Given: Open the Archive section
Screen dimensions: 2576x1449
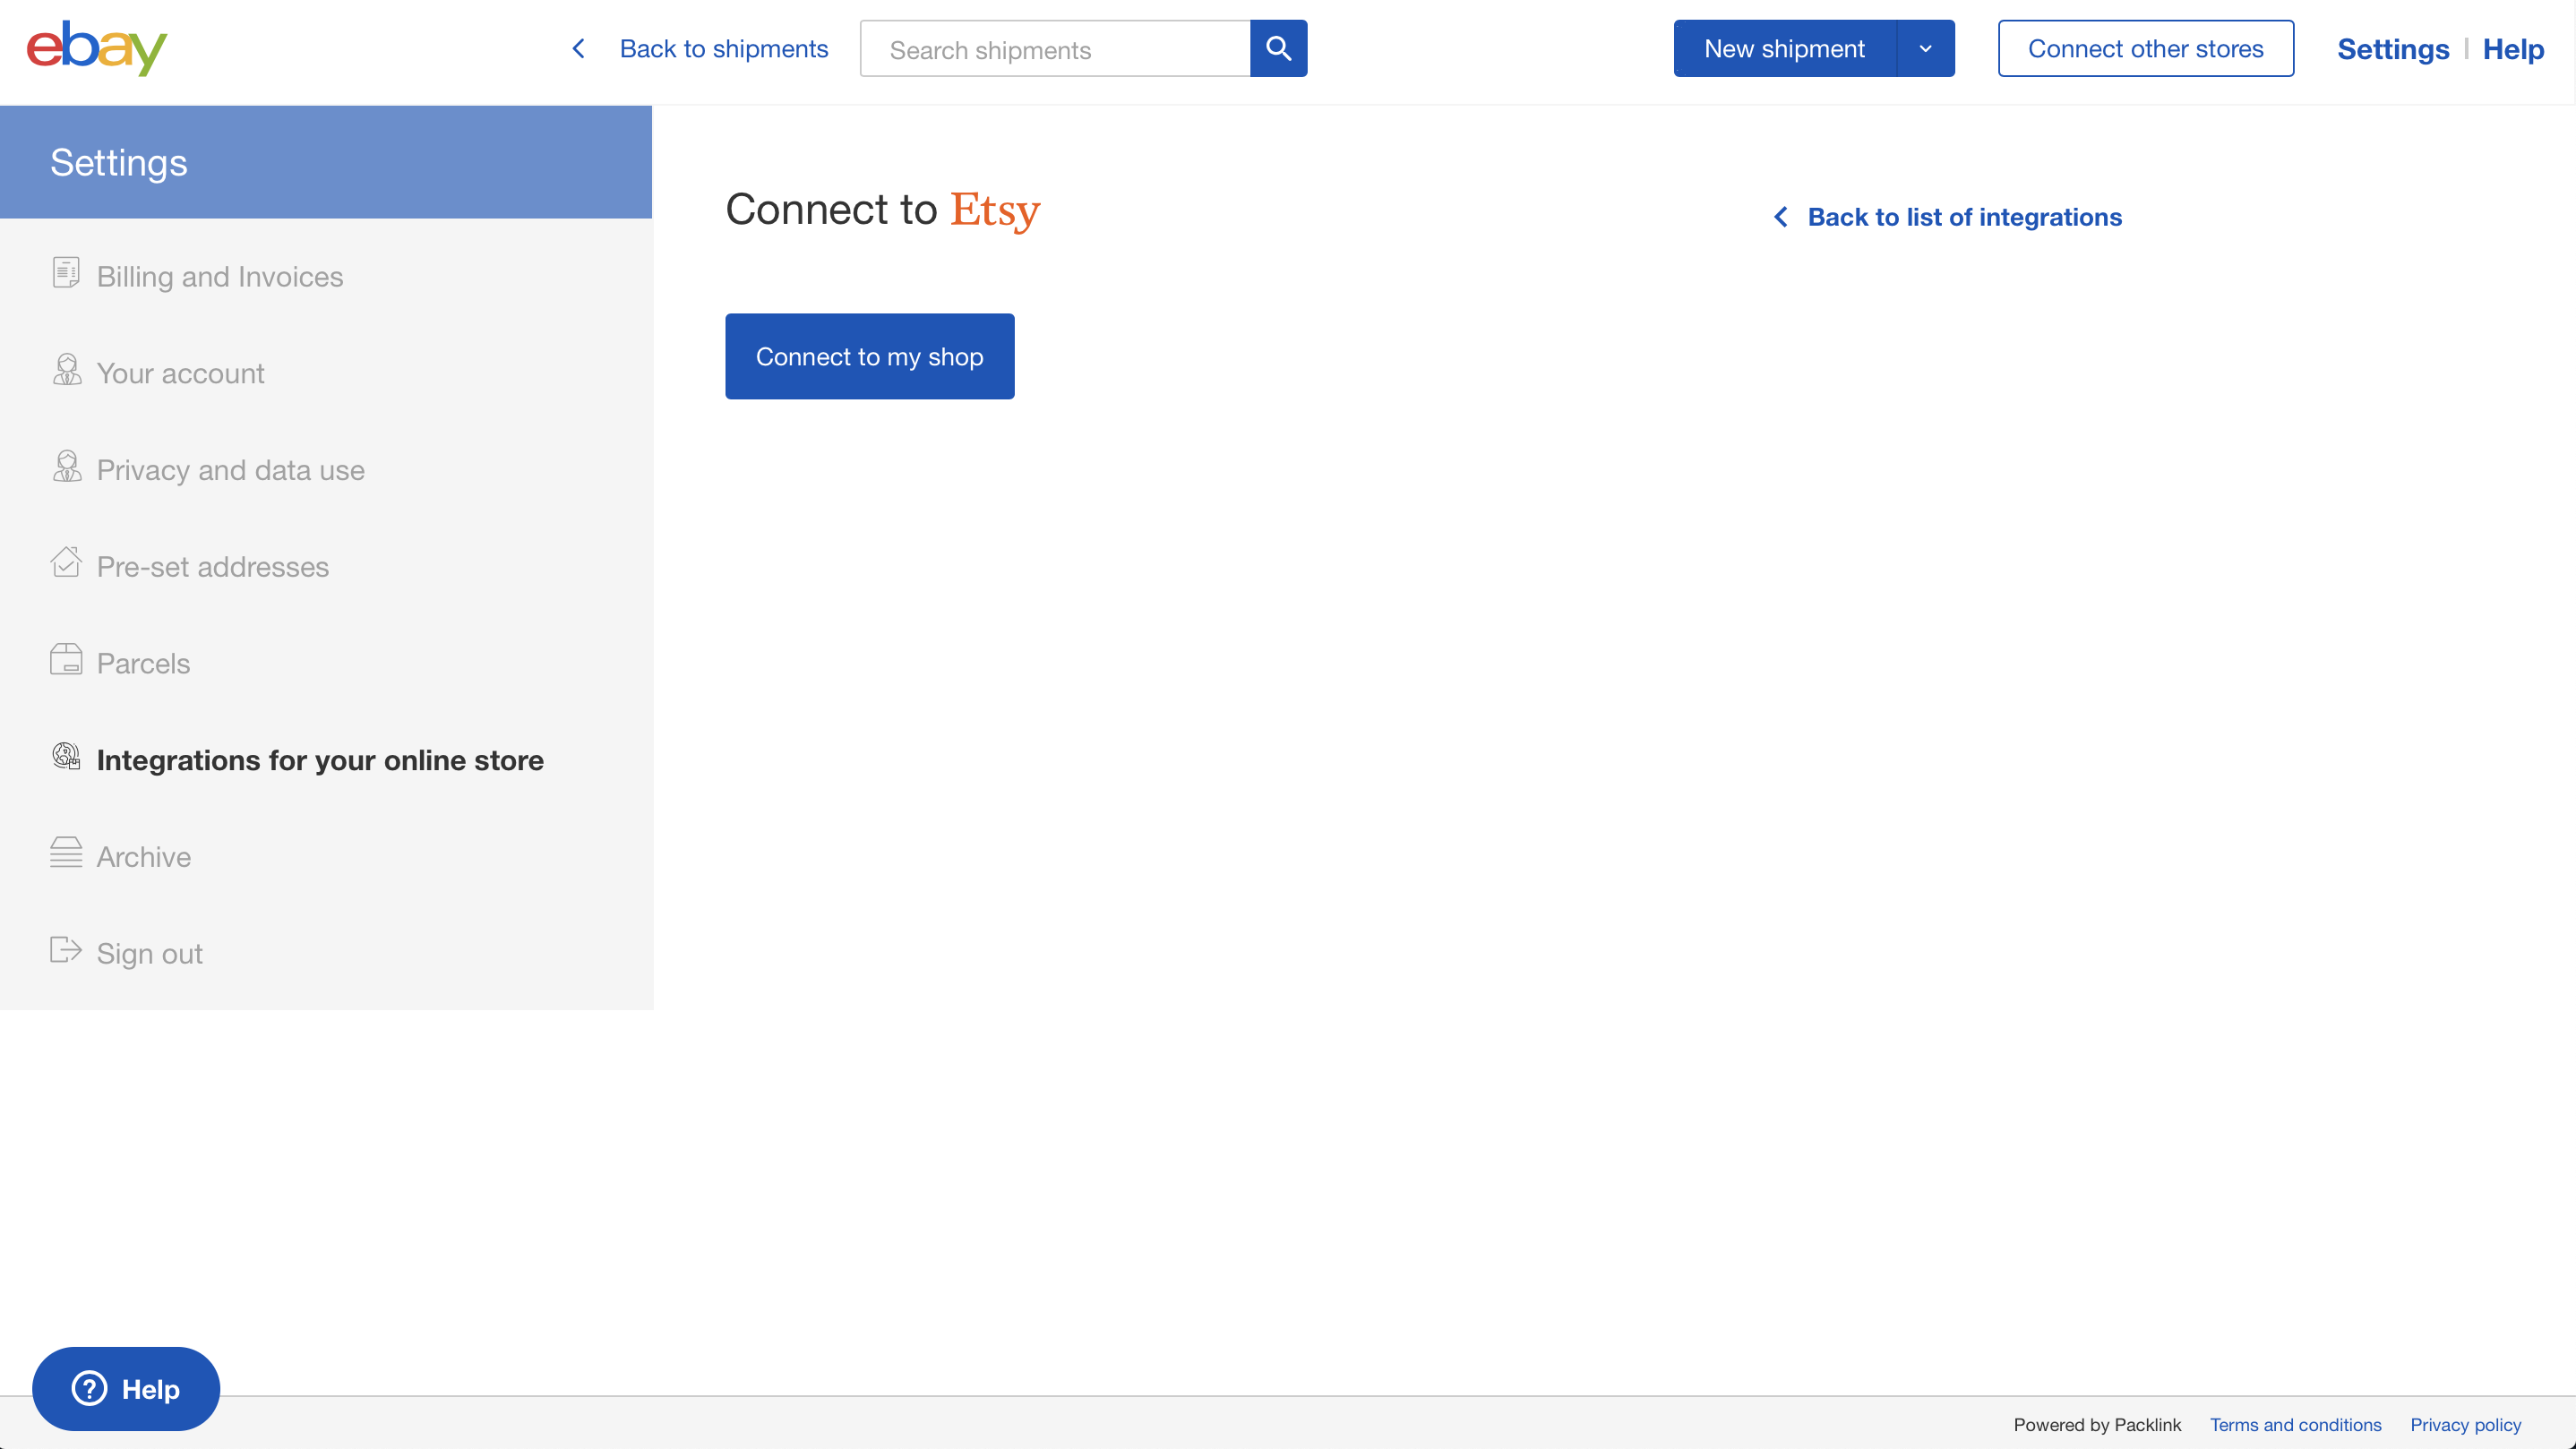Looking at the screenshot, I should tap(144, 857).
